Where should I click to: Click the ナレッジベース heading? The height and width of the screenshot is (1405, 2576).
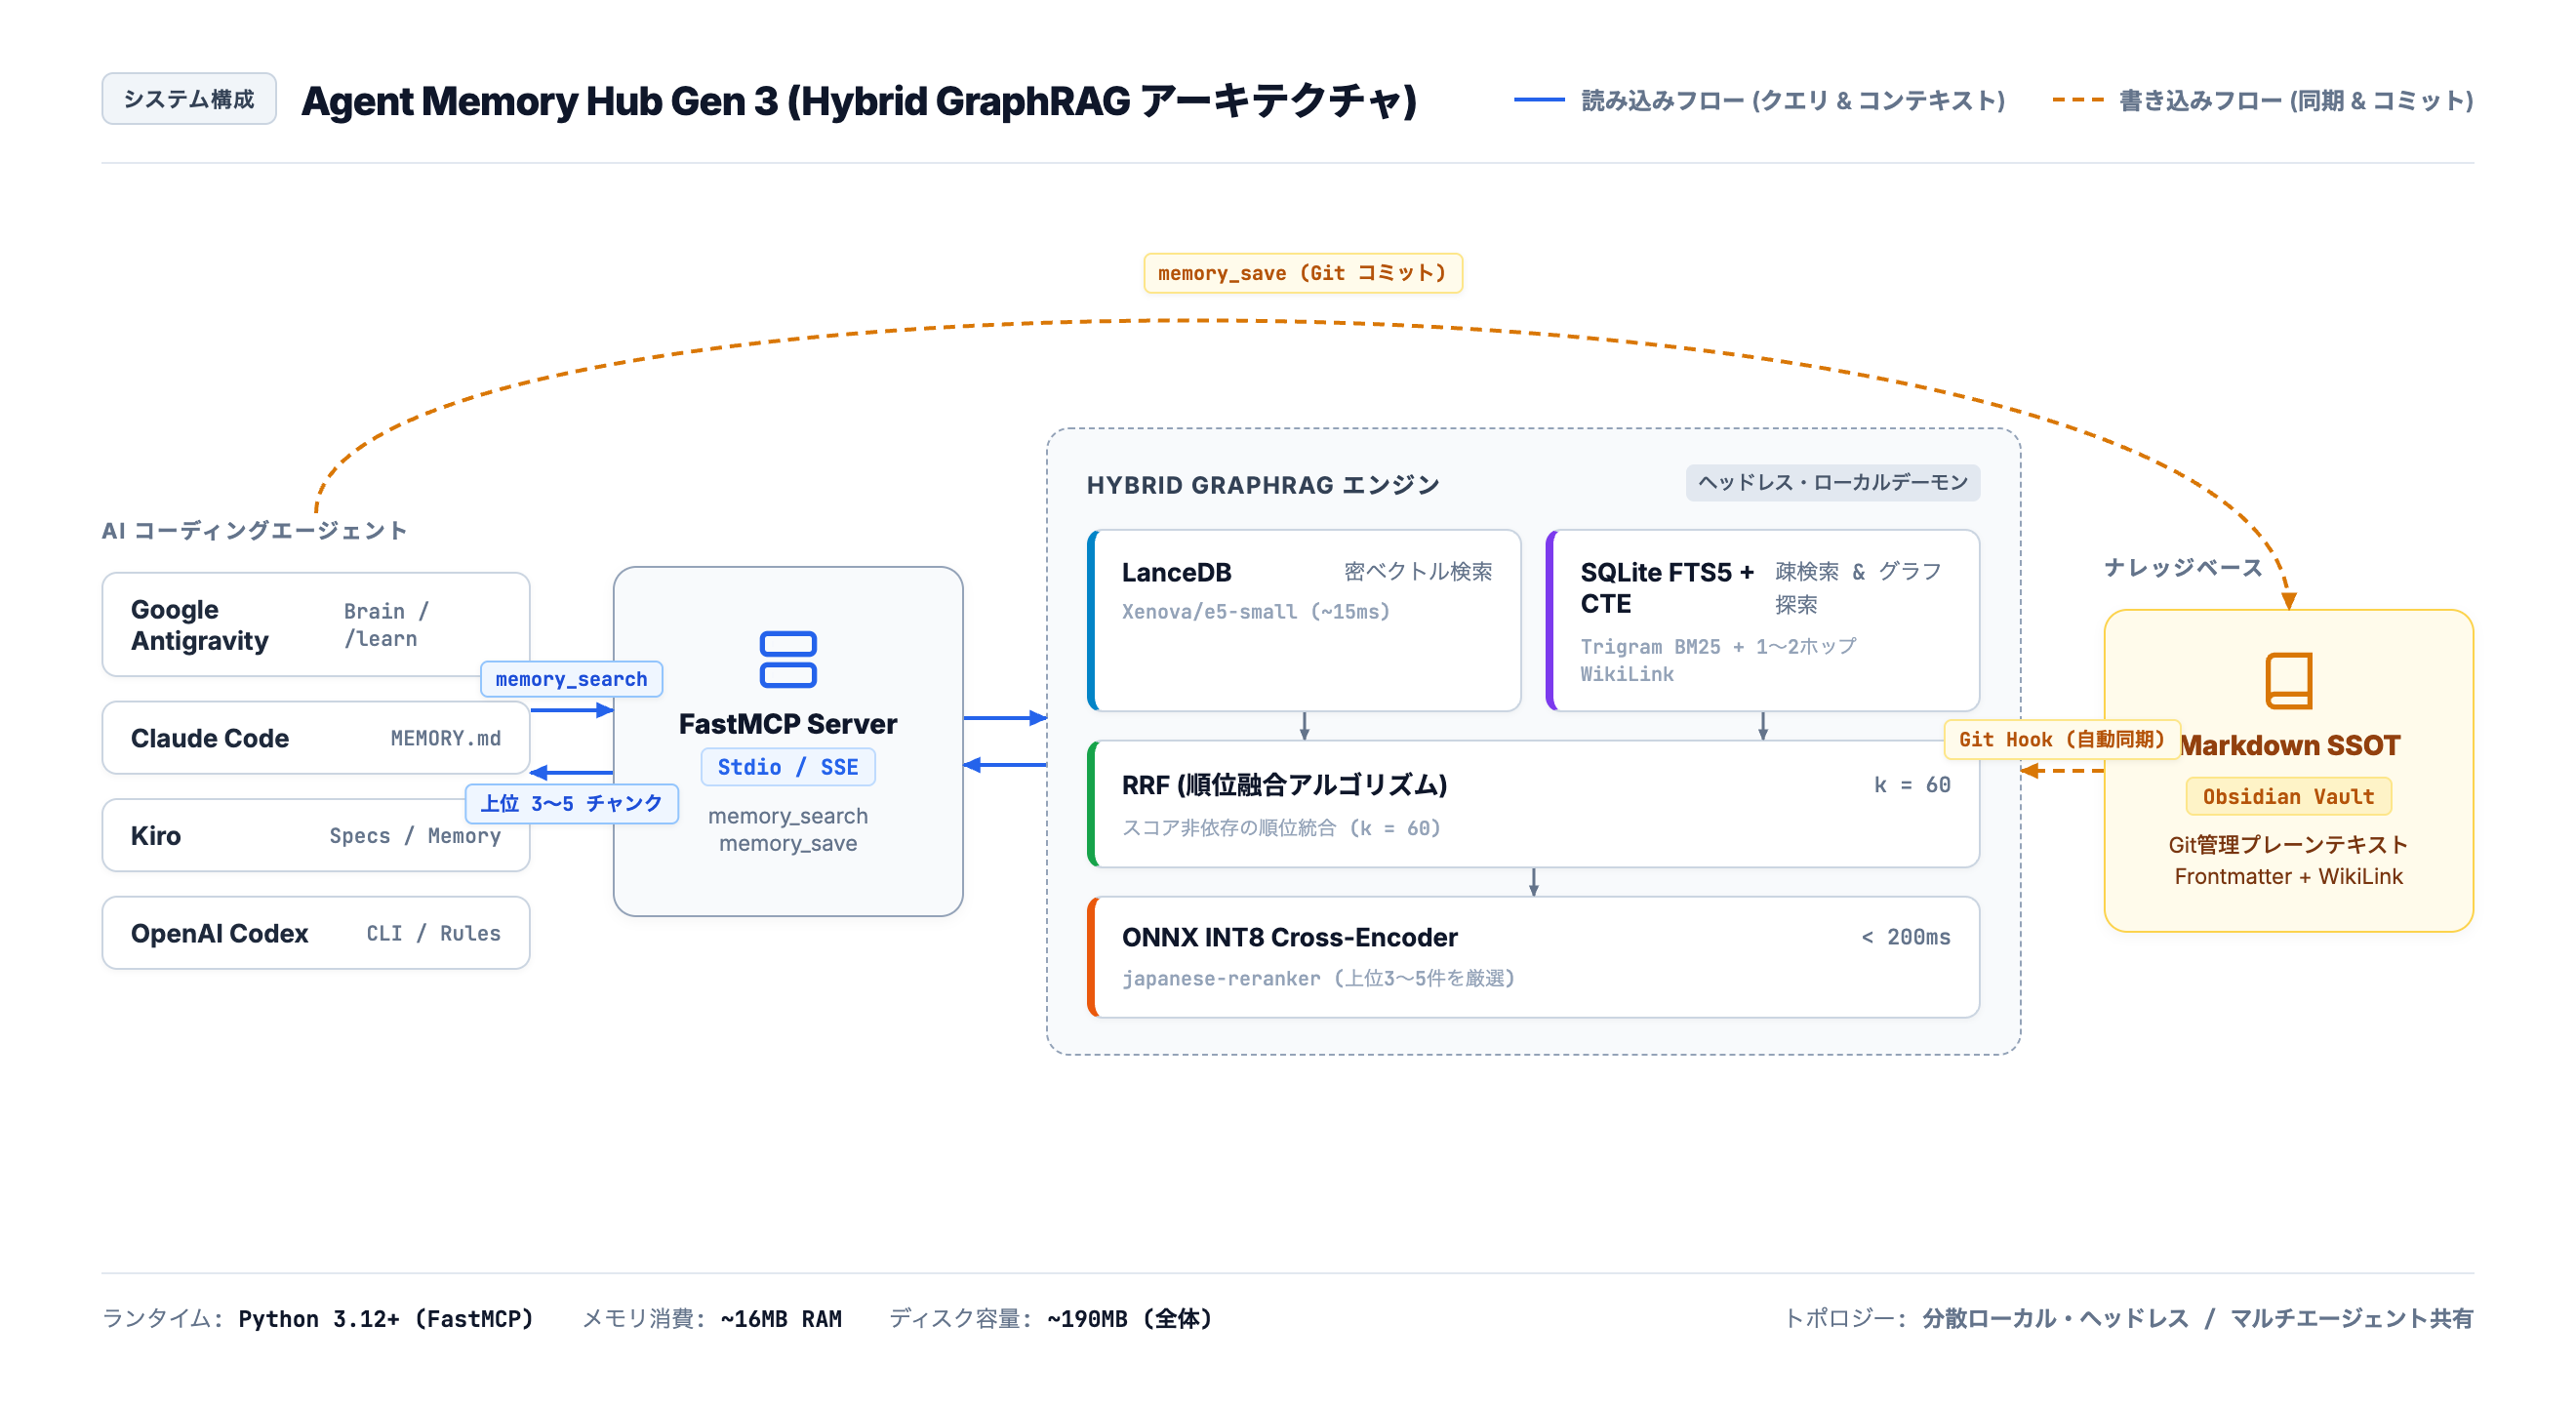tap(2183, 568)
